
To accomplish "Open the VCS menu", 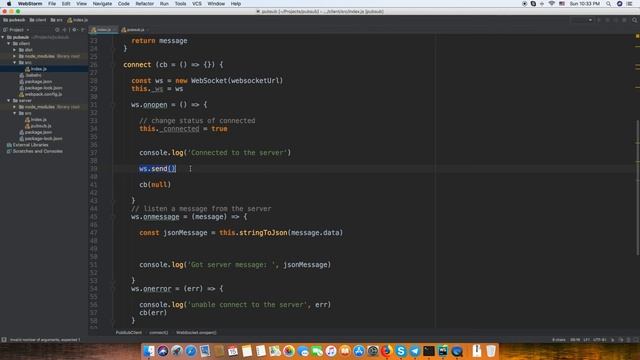I will click(x=197, y=4).
